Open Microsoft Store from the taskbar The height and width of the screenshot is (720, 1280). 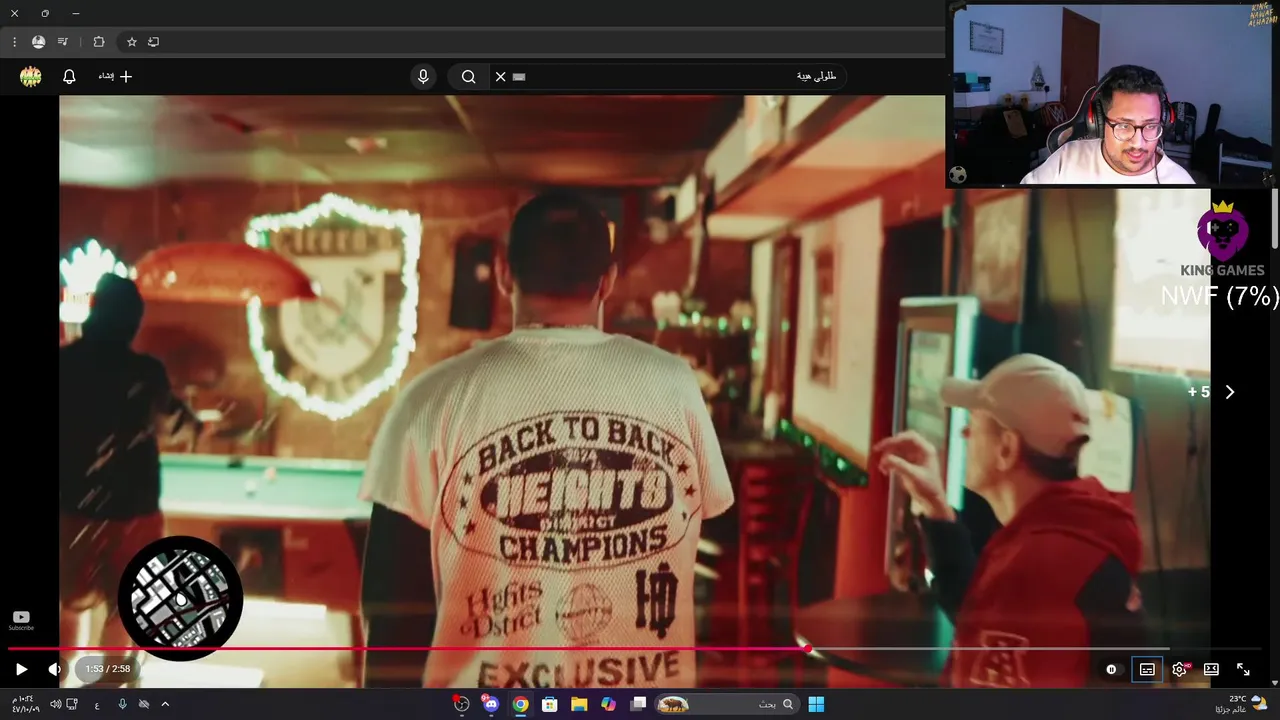(x=549, y=704)
